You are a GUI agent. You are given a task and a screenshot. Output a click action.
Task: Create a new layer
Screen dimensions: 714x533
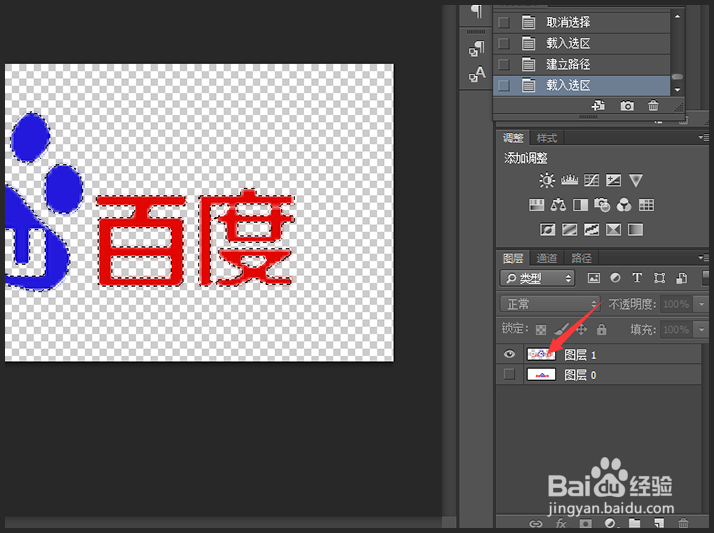click(659, 523)
